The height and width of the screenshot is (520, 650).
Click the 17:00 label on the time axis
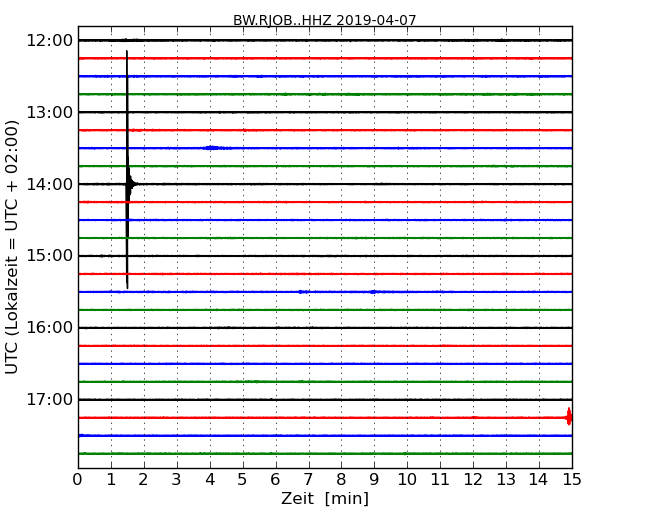(x=49, y=399)
